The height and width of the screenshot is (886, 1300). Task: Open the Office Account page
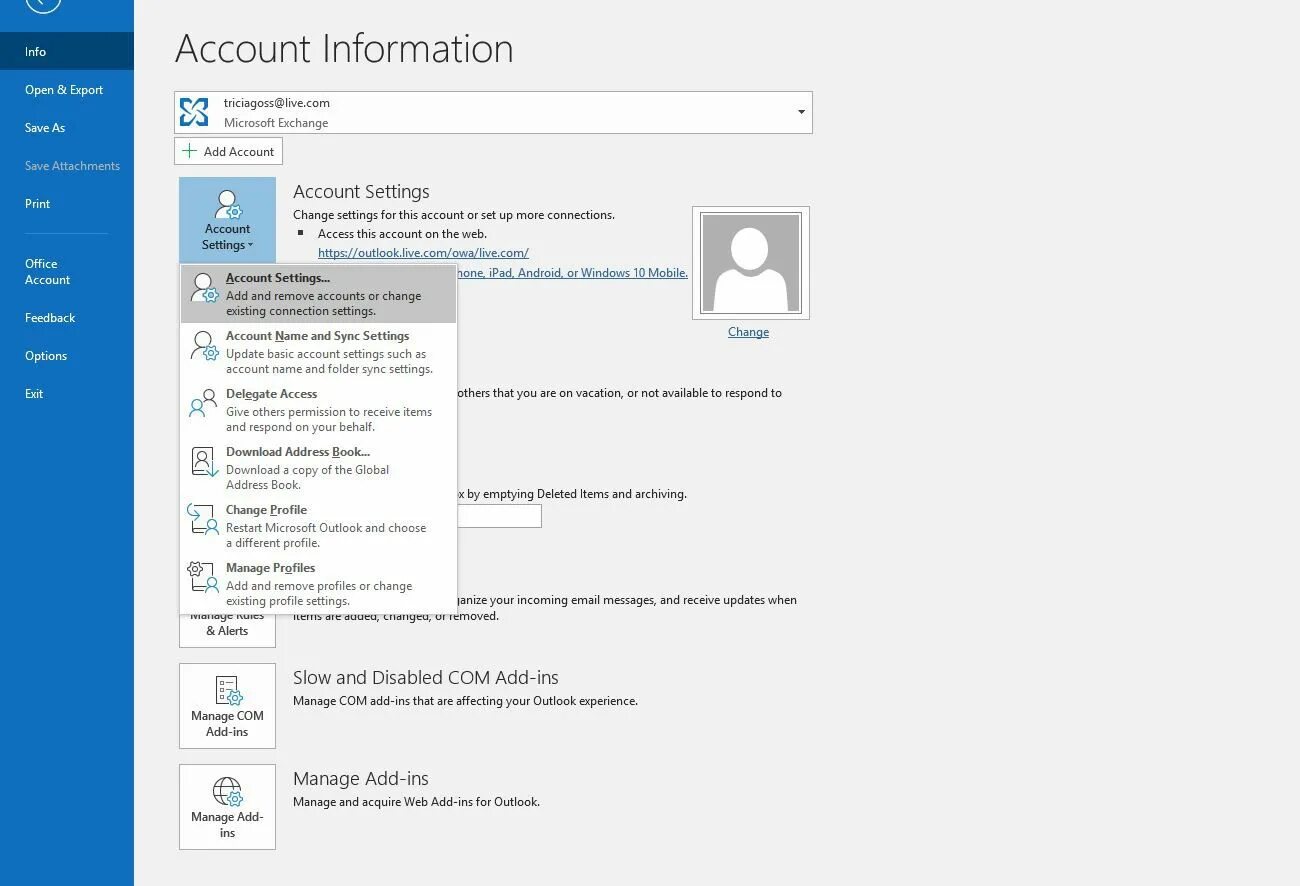coord(67,272)
